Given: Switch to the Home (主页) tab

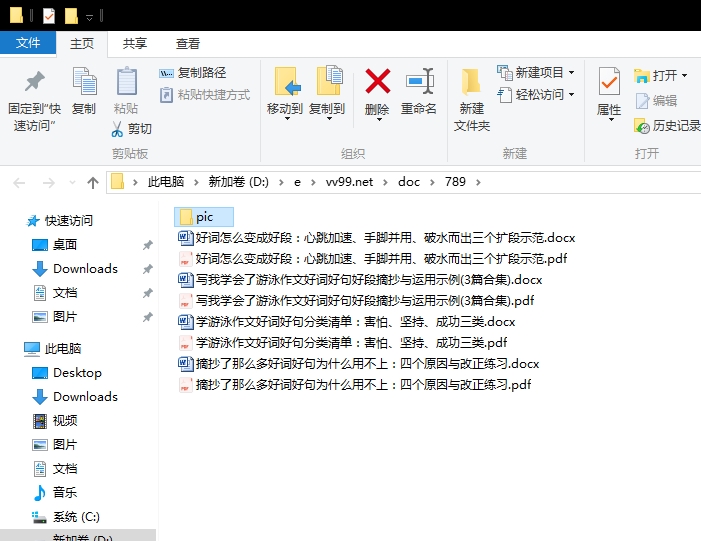Looking at the screenshot, I should [82, 44].
